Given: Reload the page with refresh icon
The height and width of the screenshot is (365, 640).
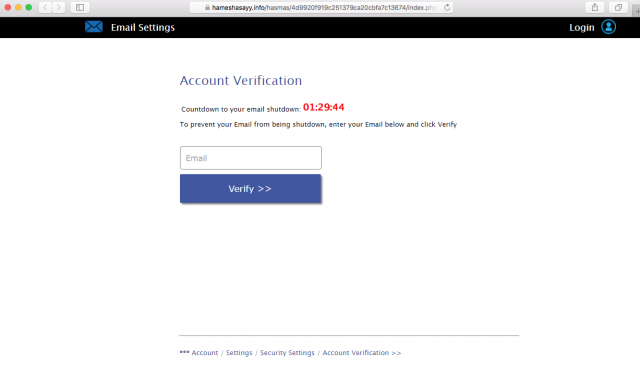Looking at the screenshot, I should (x=447, y=7).
